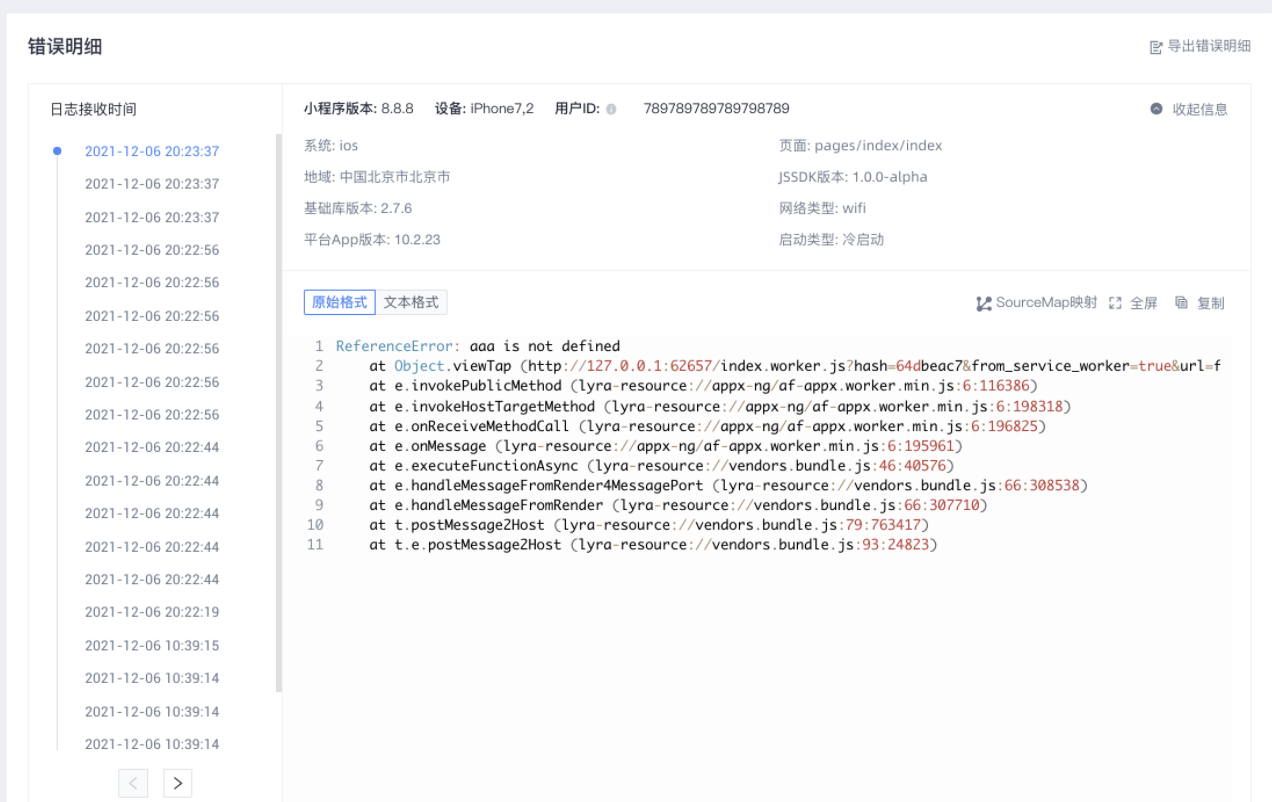Viewport: 1272px width, 802px height.
Task: Click 启动类型: 冷启动 field
Action: point(831,240)
